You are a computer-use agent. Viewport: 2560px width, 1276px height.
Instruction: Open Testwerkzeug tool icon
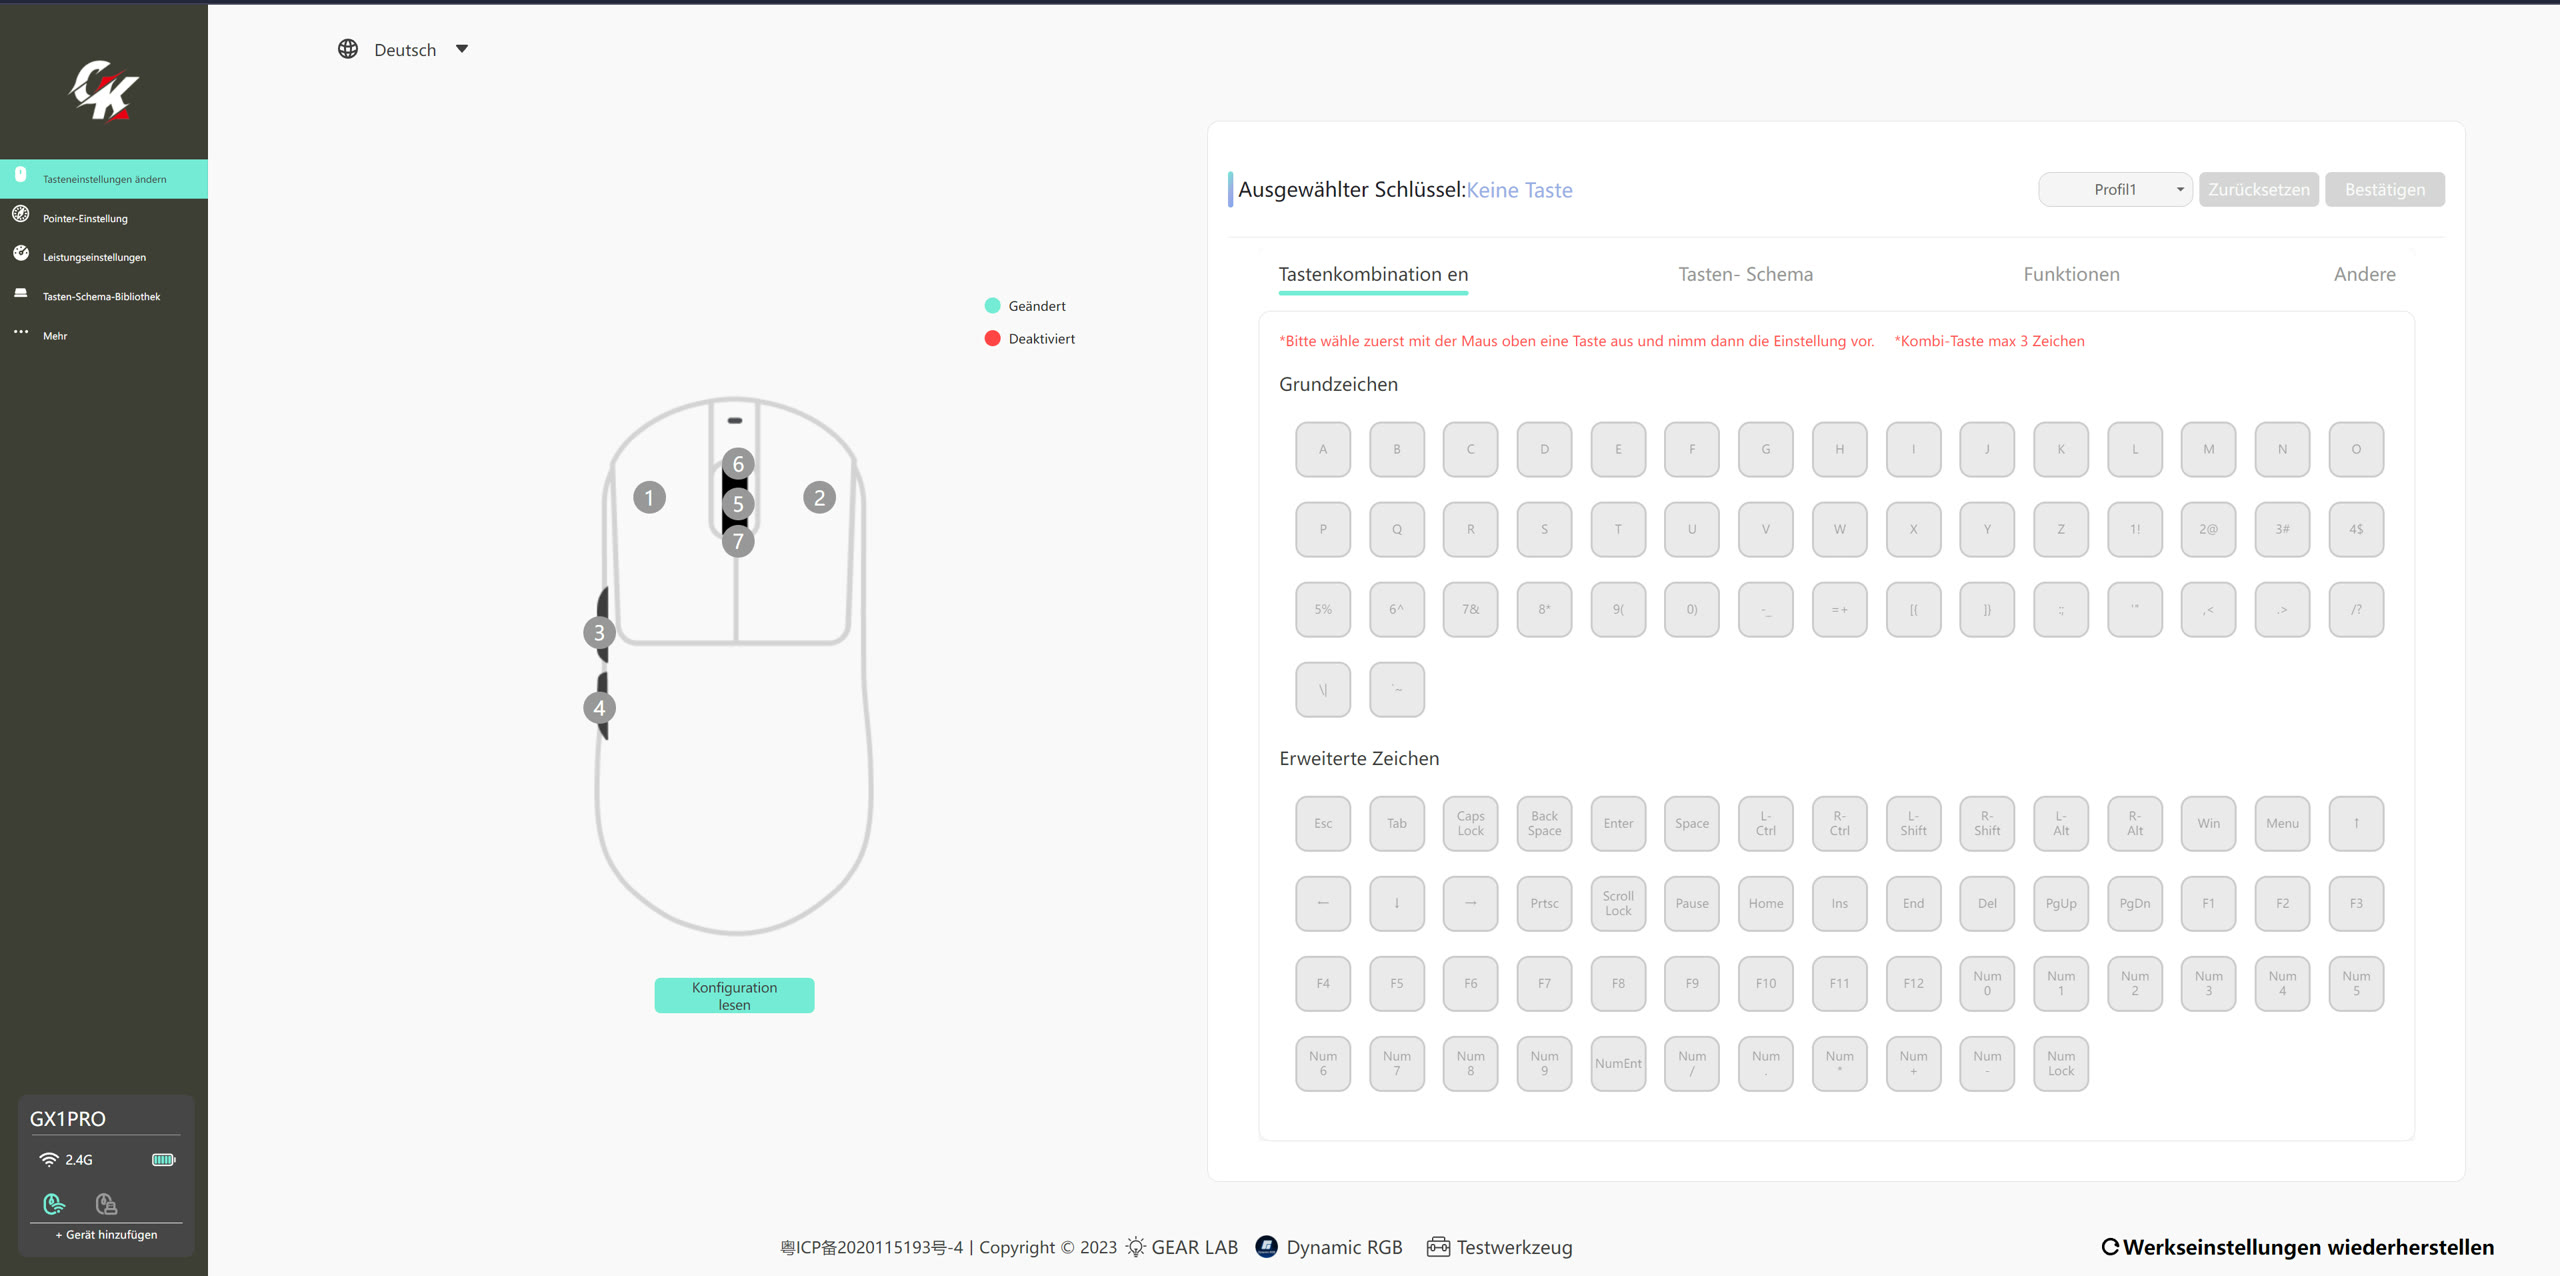(1438, 1247)
